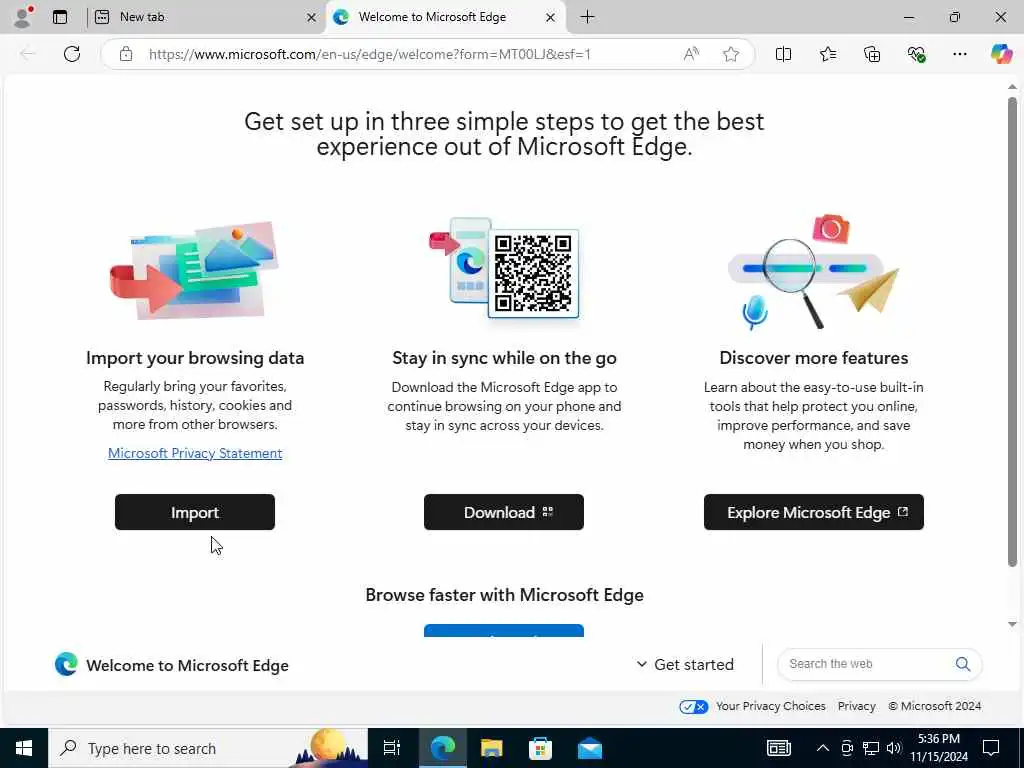Open the Microsoft Privacy Statement link
1024x768 pixels.
(x=195, y=453)
